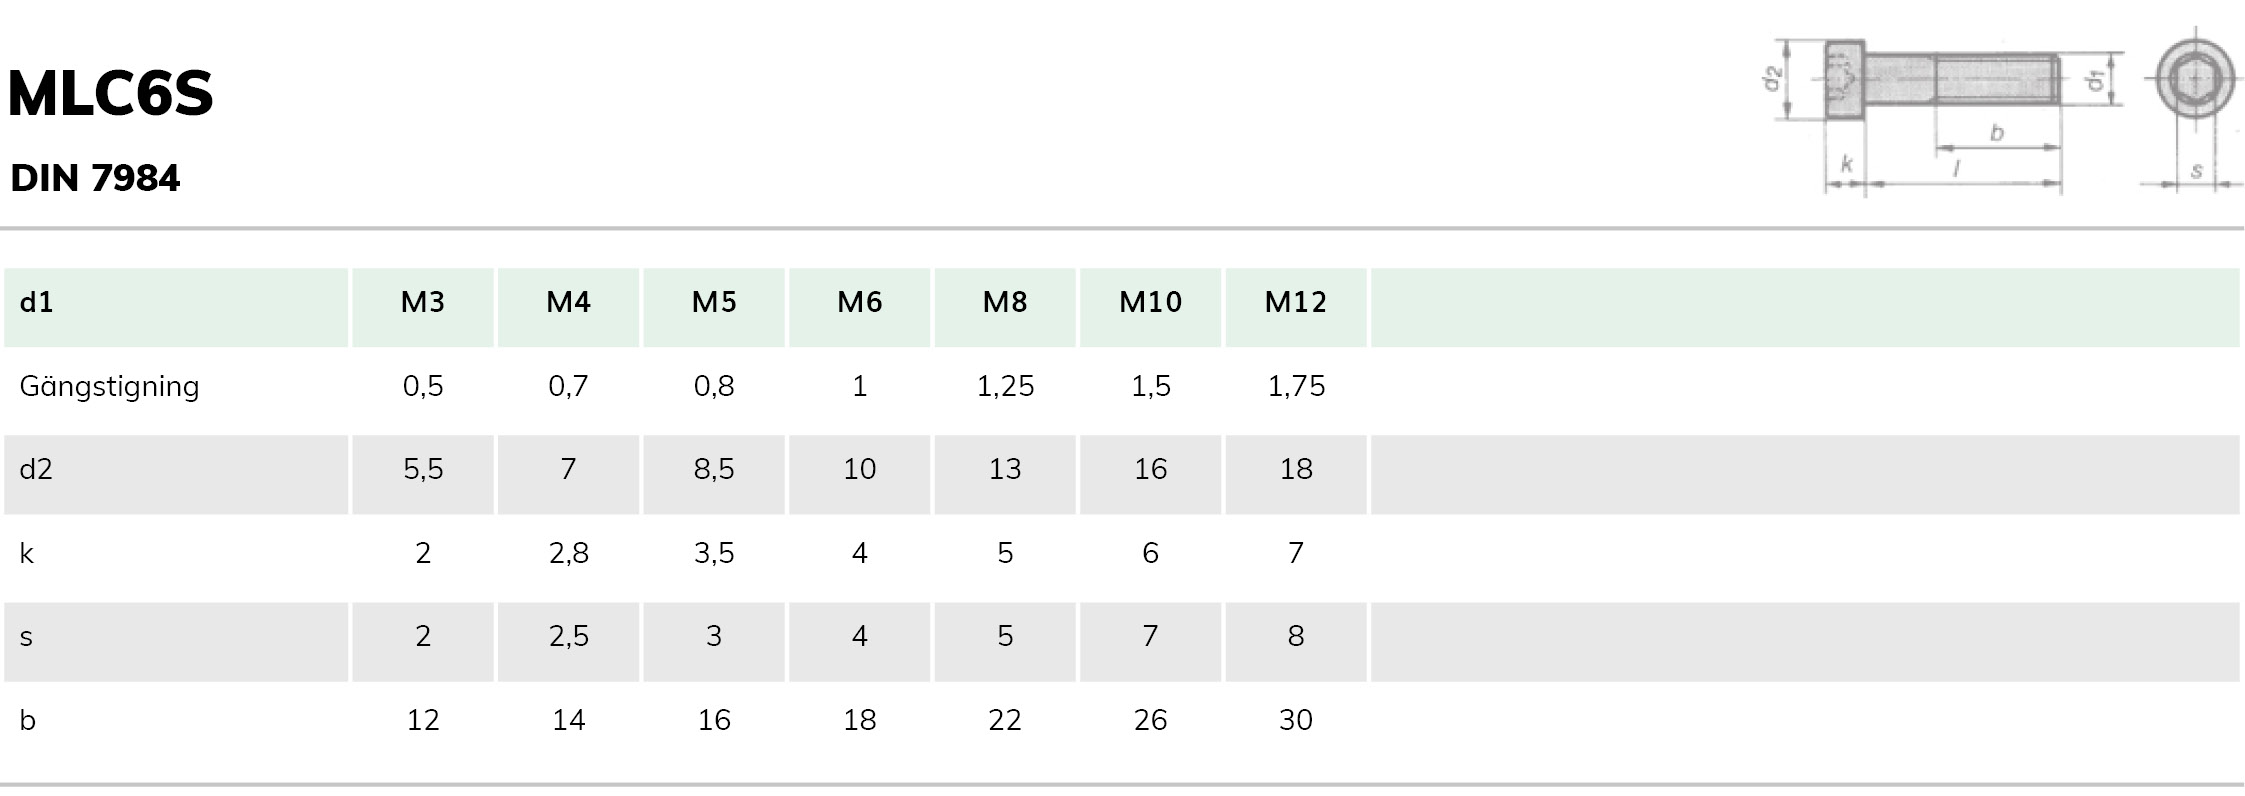2245x796 pixels.
Task: Select the M8 column header
Action: [1005, 302]
